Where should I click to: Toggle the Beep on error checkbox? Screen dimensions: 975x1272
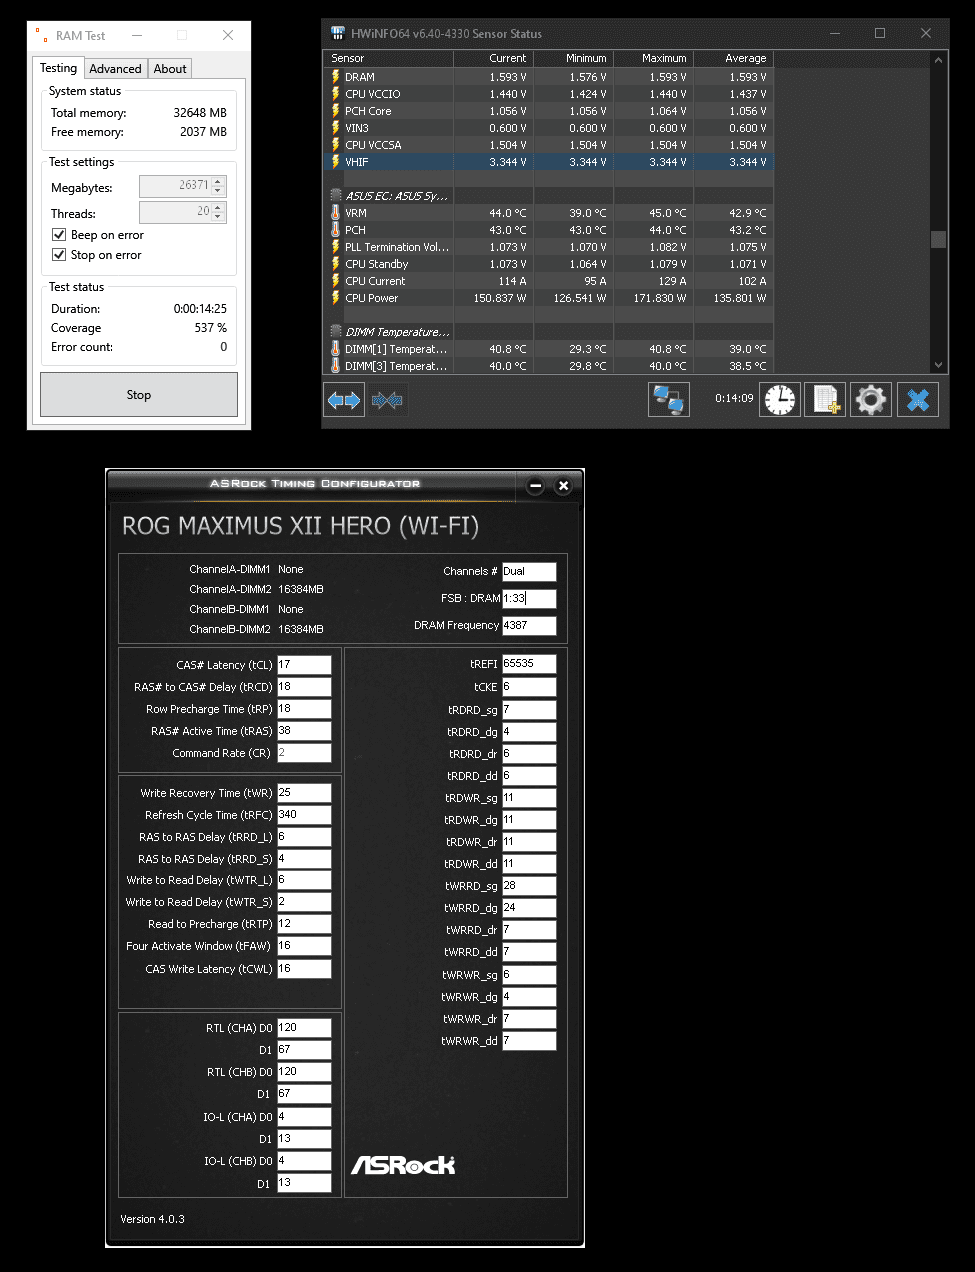pos(59,235)
